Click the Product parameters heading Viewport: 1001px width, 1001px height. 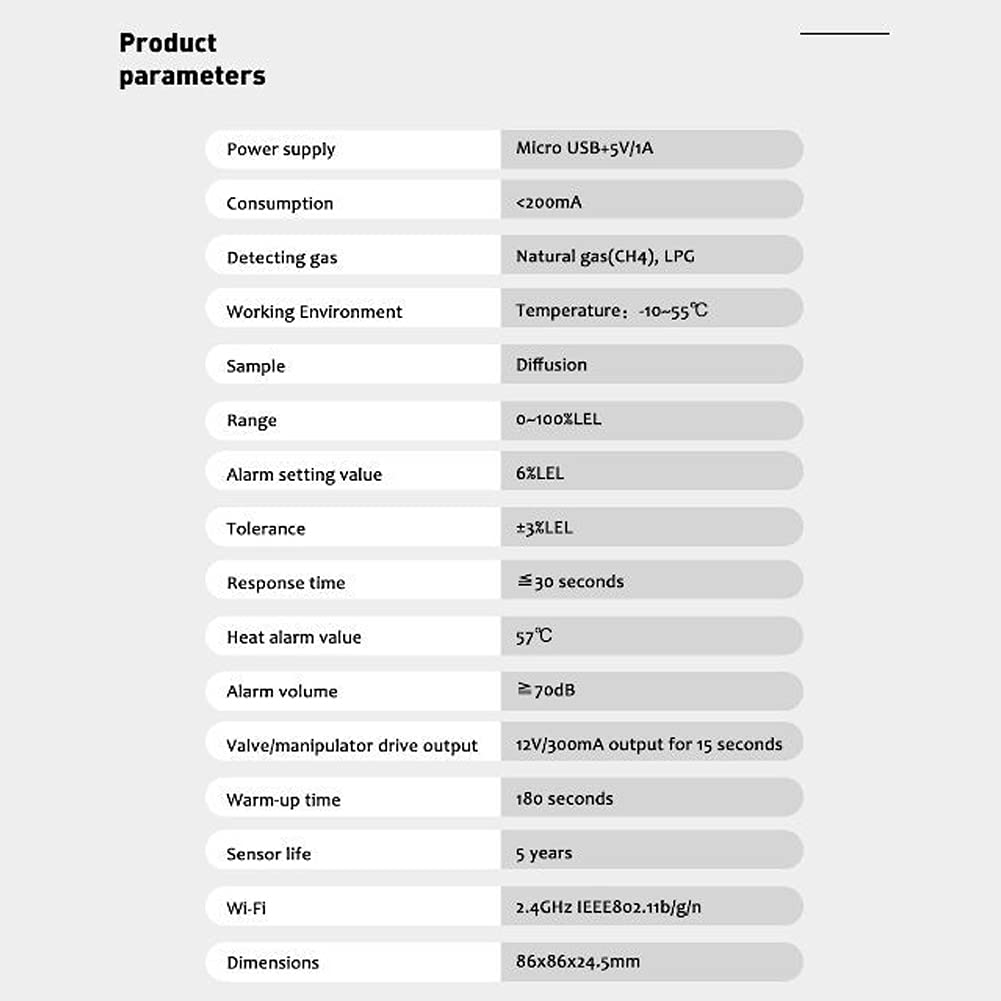pos(192,59)
